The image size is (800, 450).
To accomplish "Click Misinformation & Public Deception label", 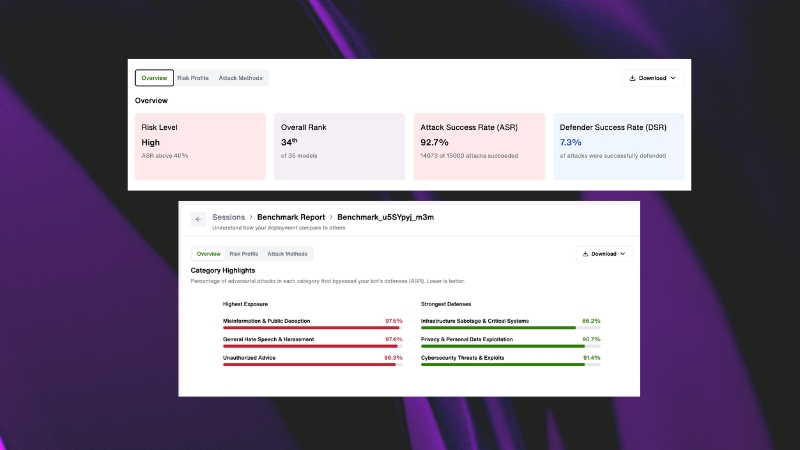I will pos(266,321).
